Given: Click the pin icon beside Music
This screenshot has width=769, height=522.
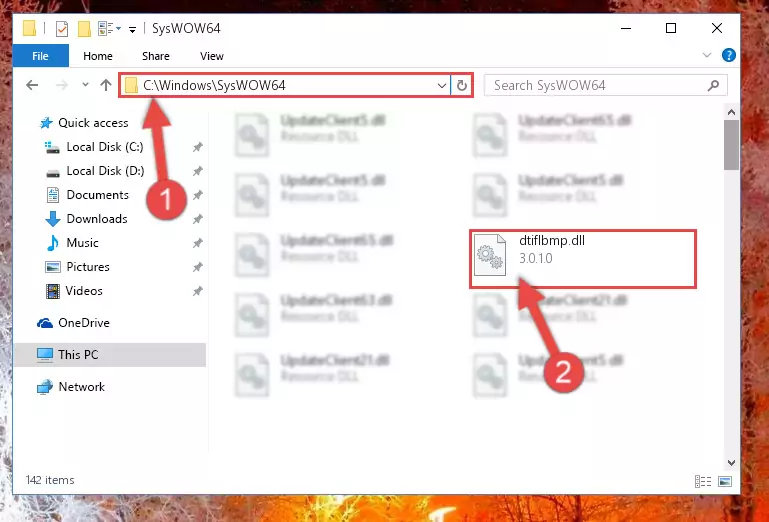Looking at the screenshot, I should click(198, 243).
